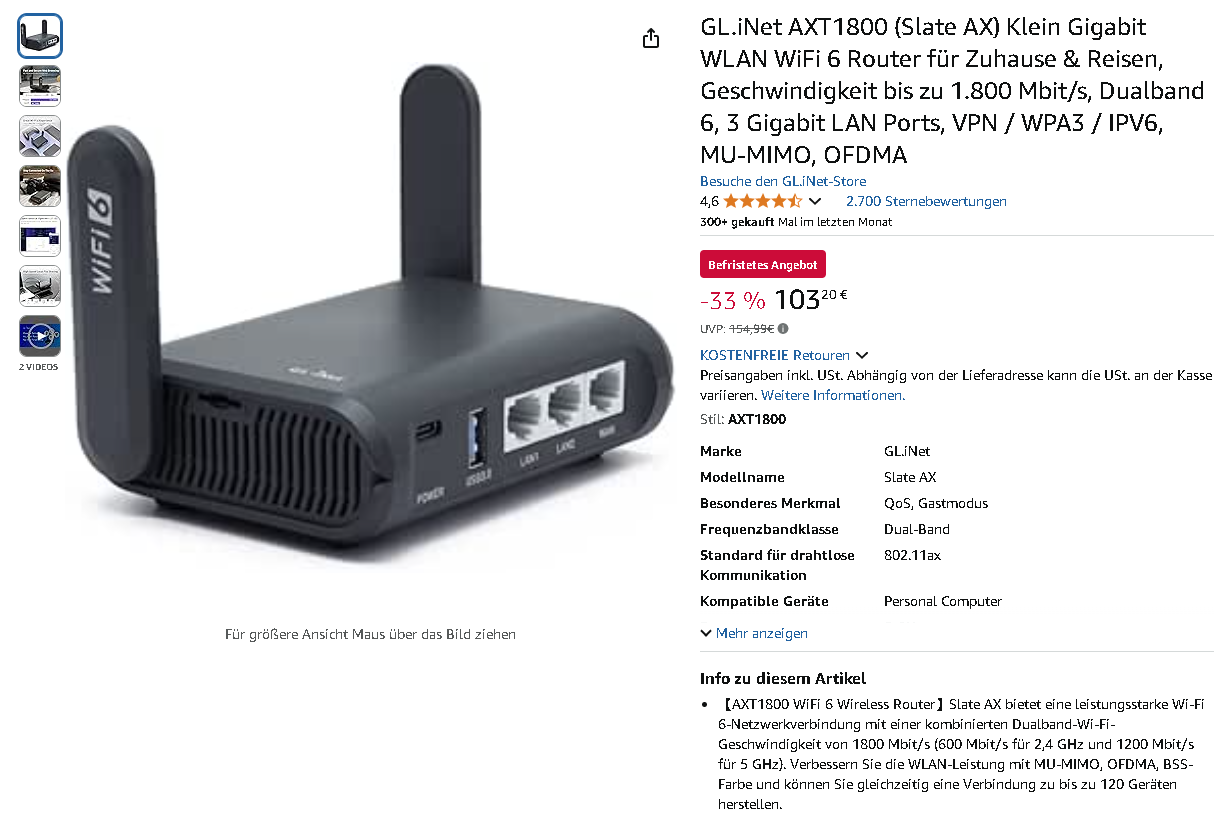Click the orange star rating icons
The height and width of the screenshot is (815, 1220).
(763, 201)
